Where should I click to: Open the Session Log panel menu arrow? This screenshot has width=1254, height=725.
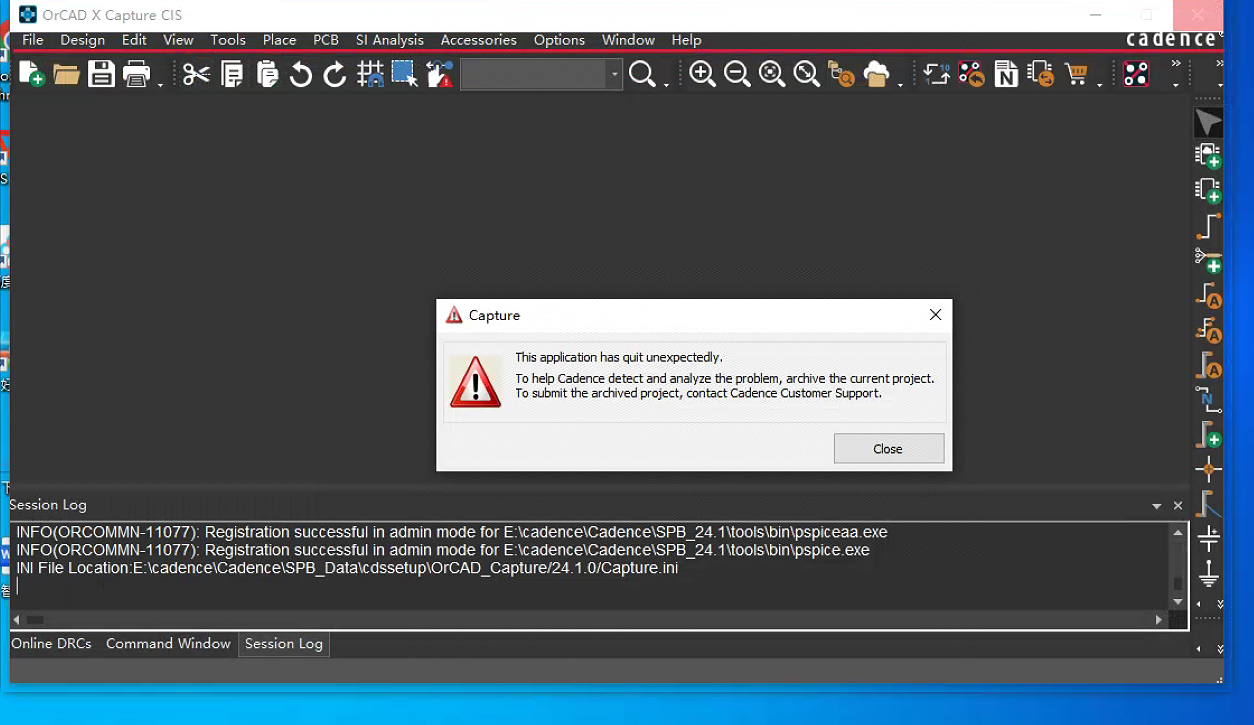1157,506
